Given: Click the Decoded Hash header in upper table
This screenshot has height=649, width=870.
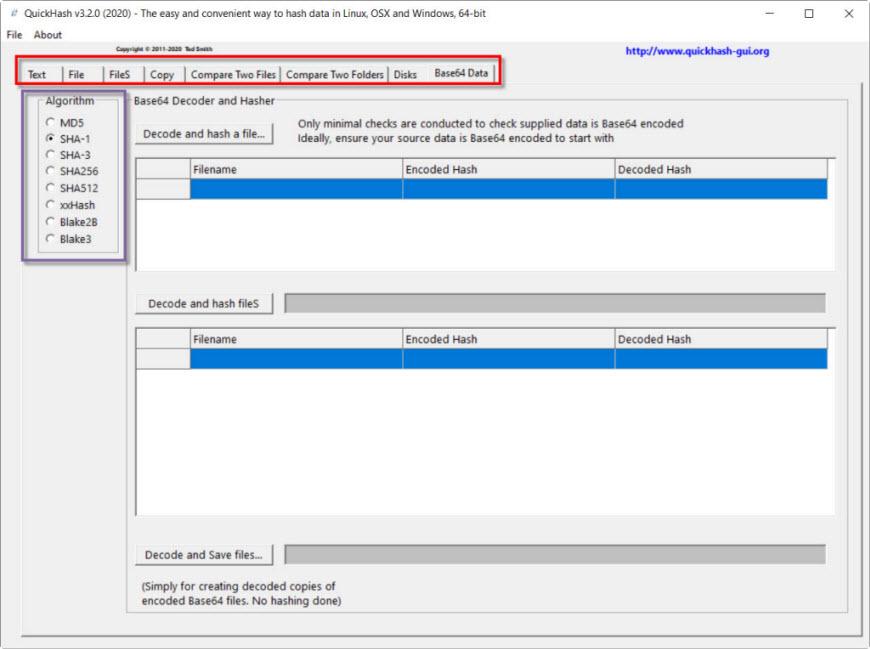Looking at the screenshot, I should [x=721, y=169].
